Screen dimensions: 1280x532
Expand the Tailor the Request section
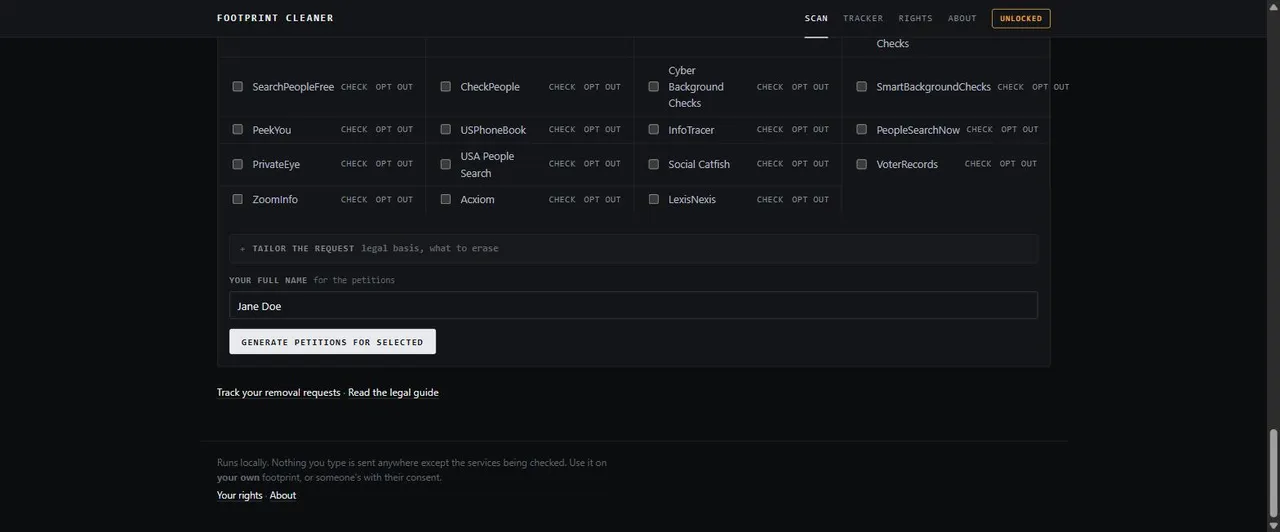(634, 248)
